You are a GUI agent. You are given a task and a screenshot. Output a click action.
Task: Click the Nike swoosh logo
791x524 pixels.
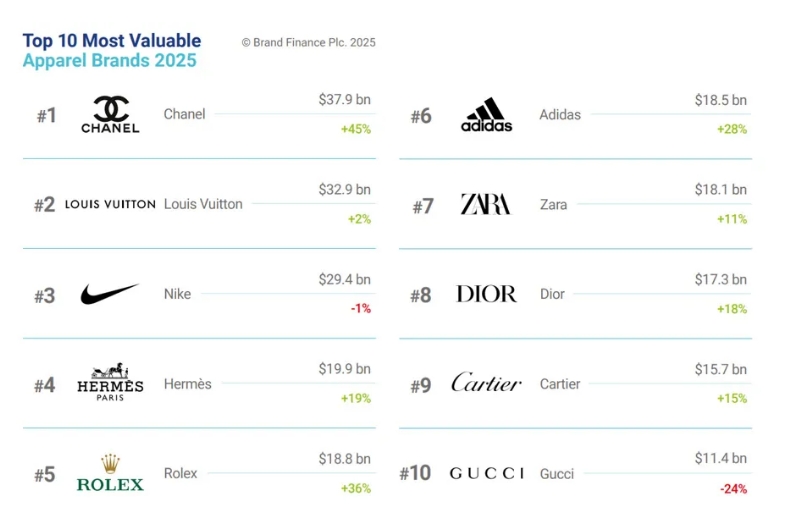[x=110, y=294]
